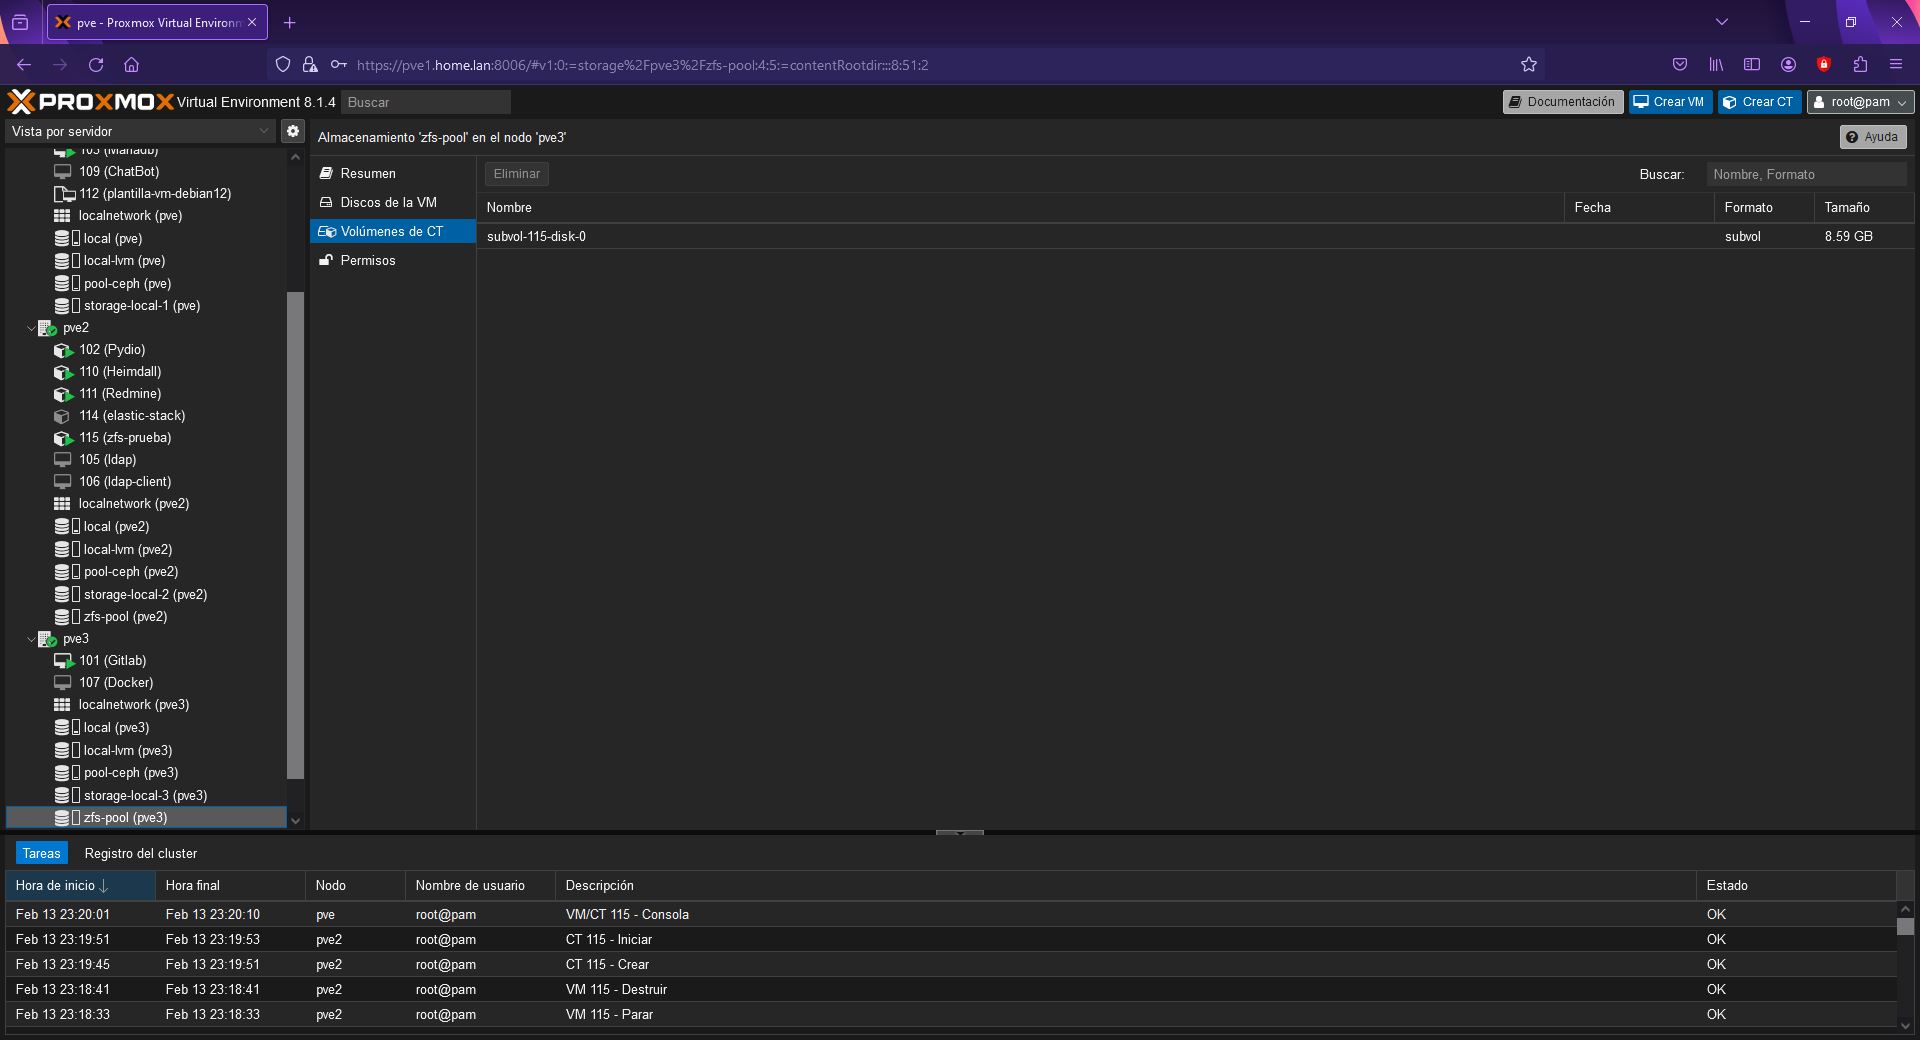Select the localnetwork (pve) grid icon
The image size is (1920, 1040).
[62, 216]
